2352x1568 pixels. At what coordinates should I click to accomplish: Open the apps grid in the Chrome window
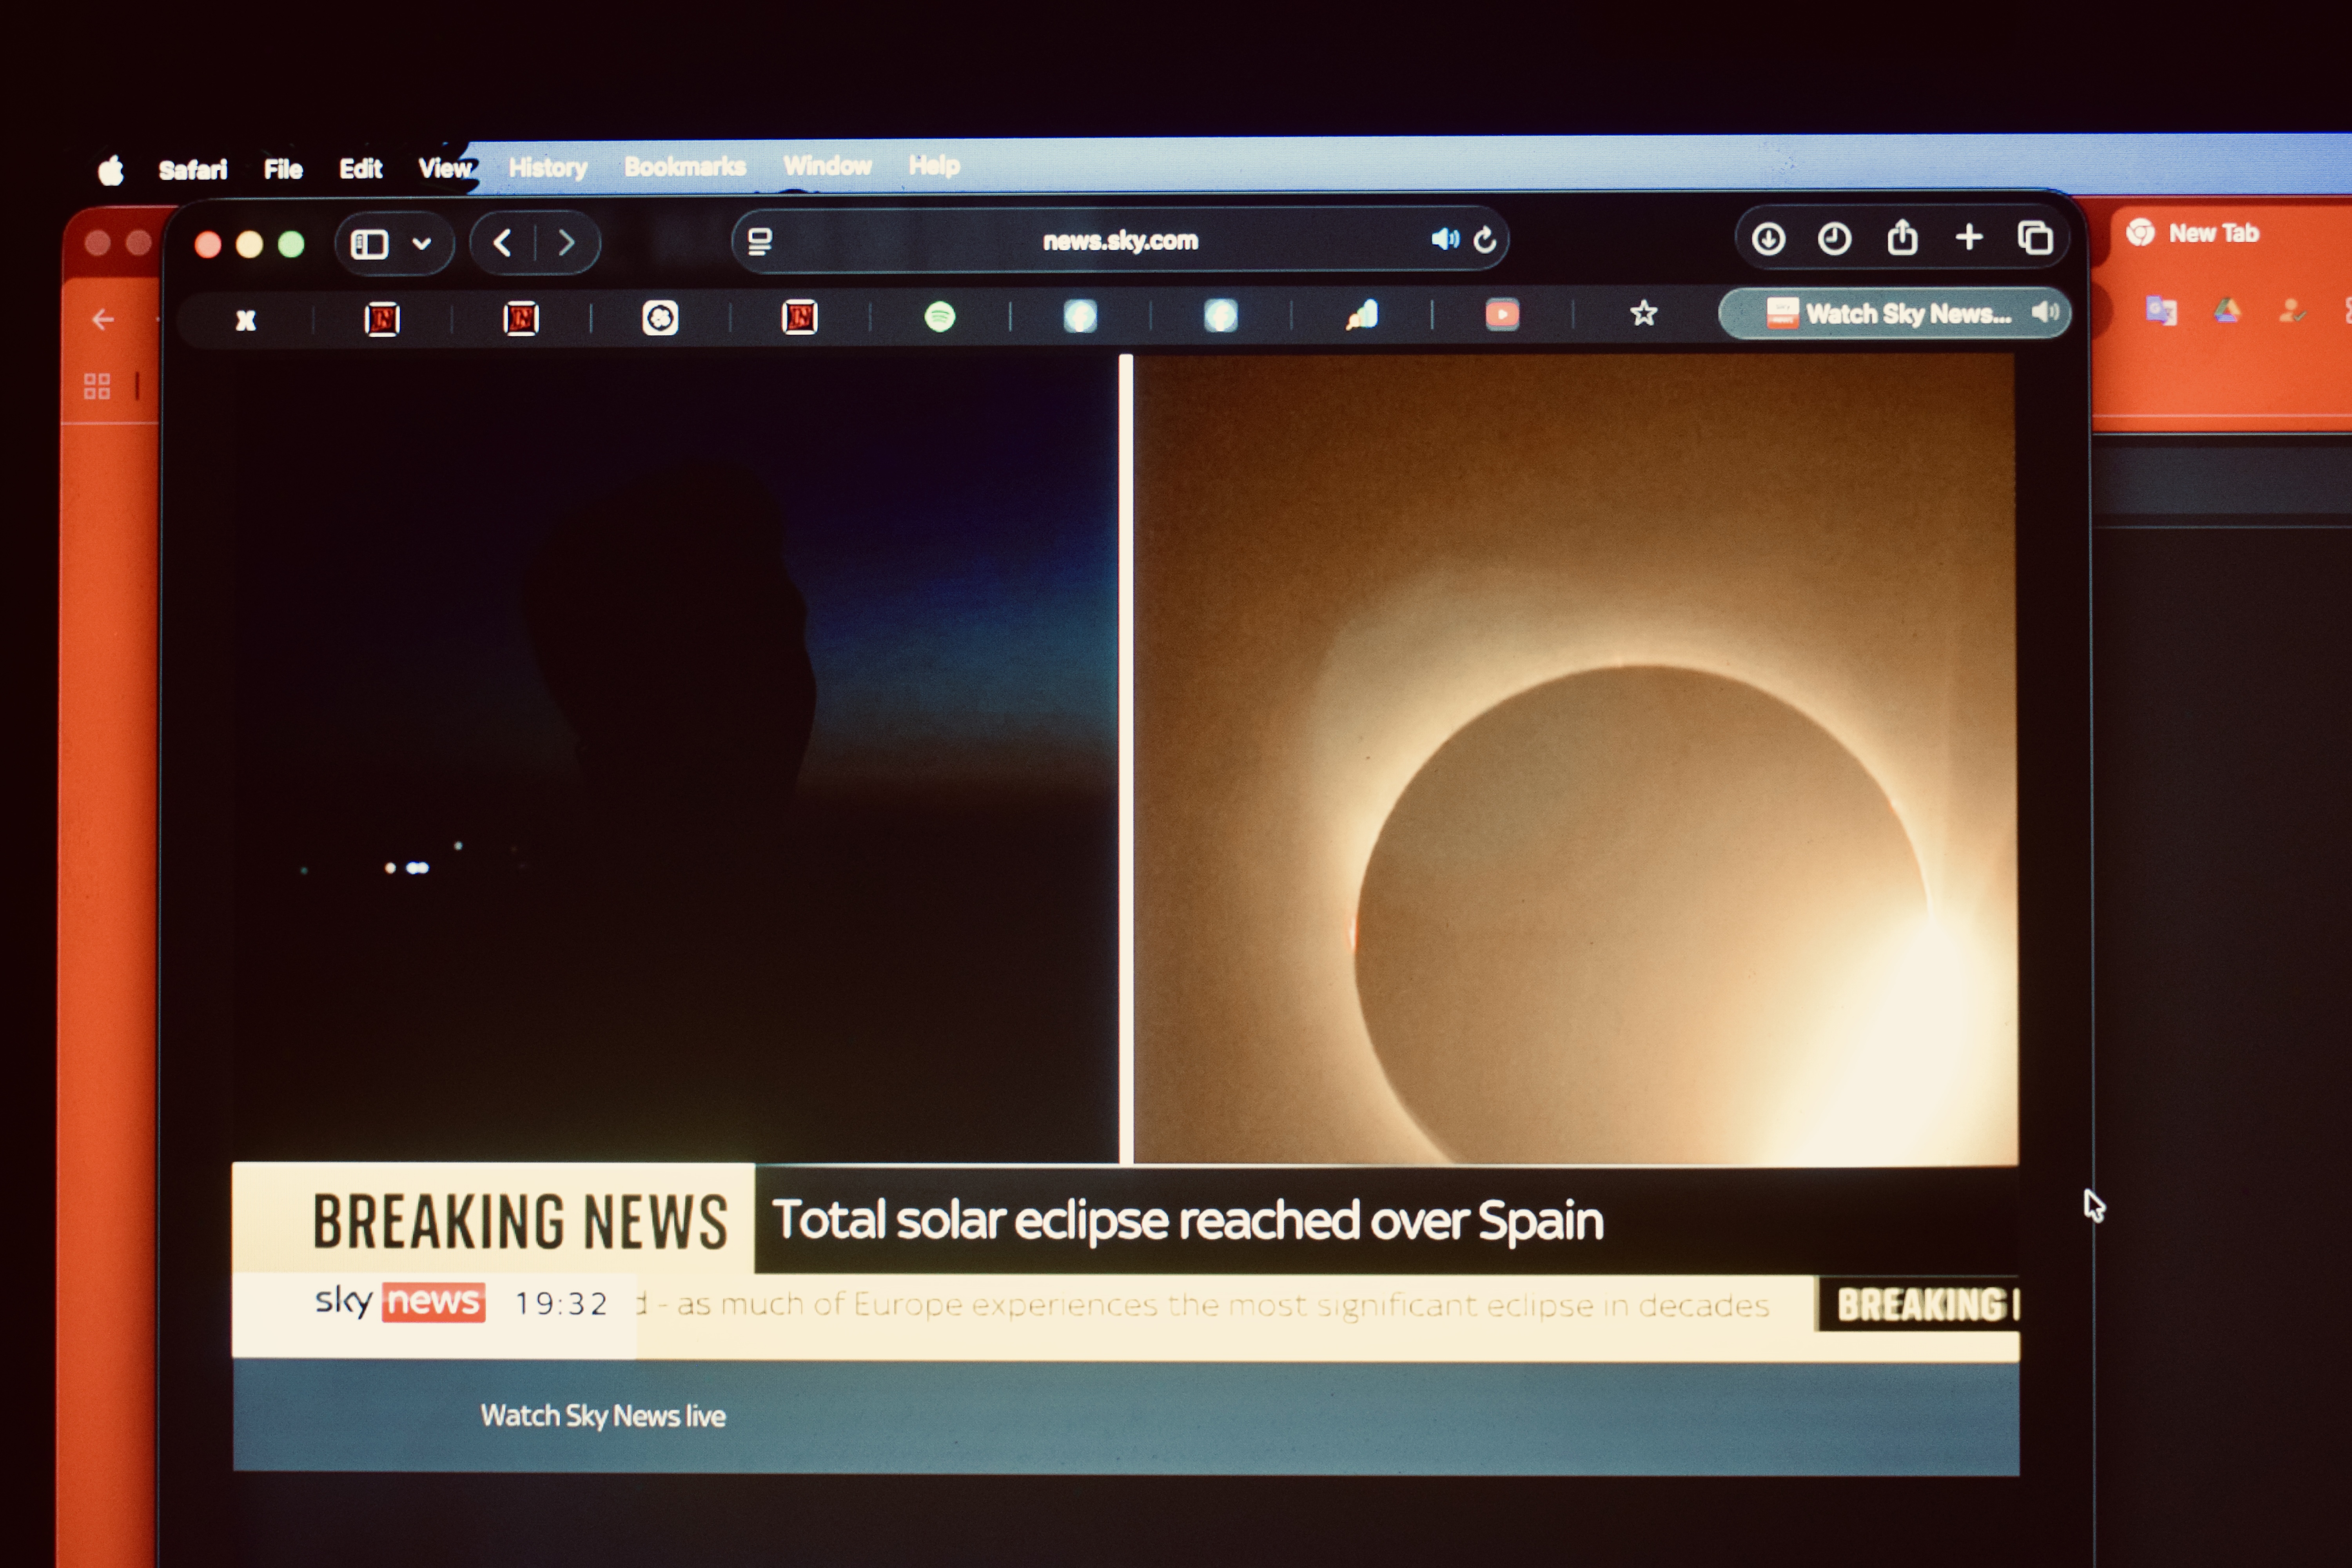pos(97,386)
